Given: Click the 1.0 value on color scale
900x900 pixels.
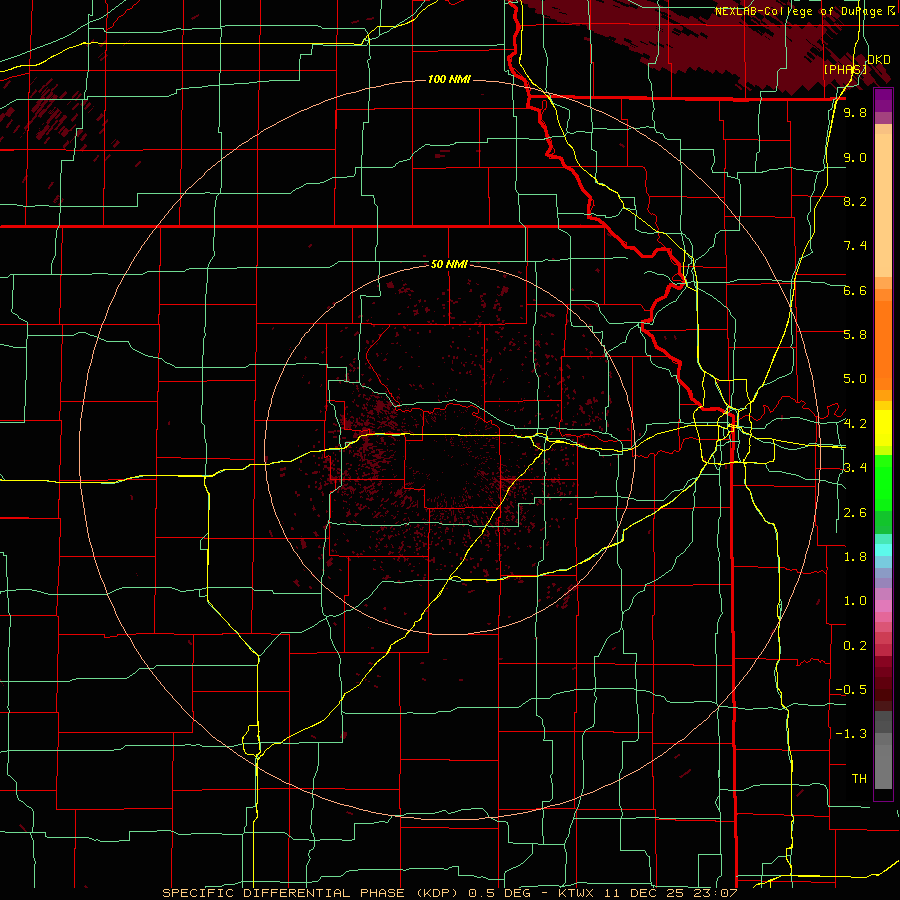Looking at the screenshot, I should point(855,601).
